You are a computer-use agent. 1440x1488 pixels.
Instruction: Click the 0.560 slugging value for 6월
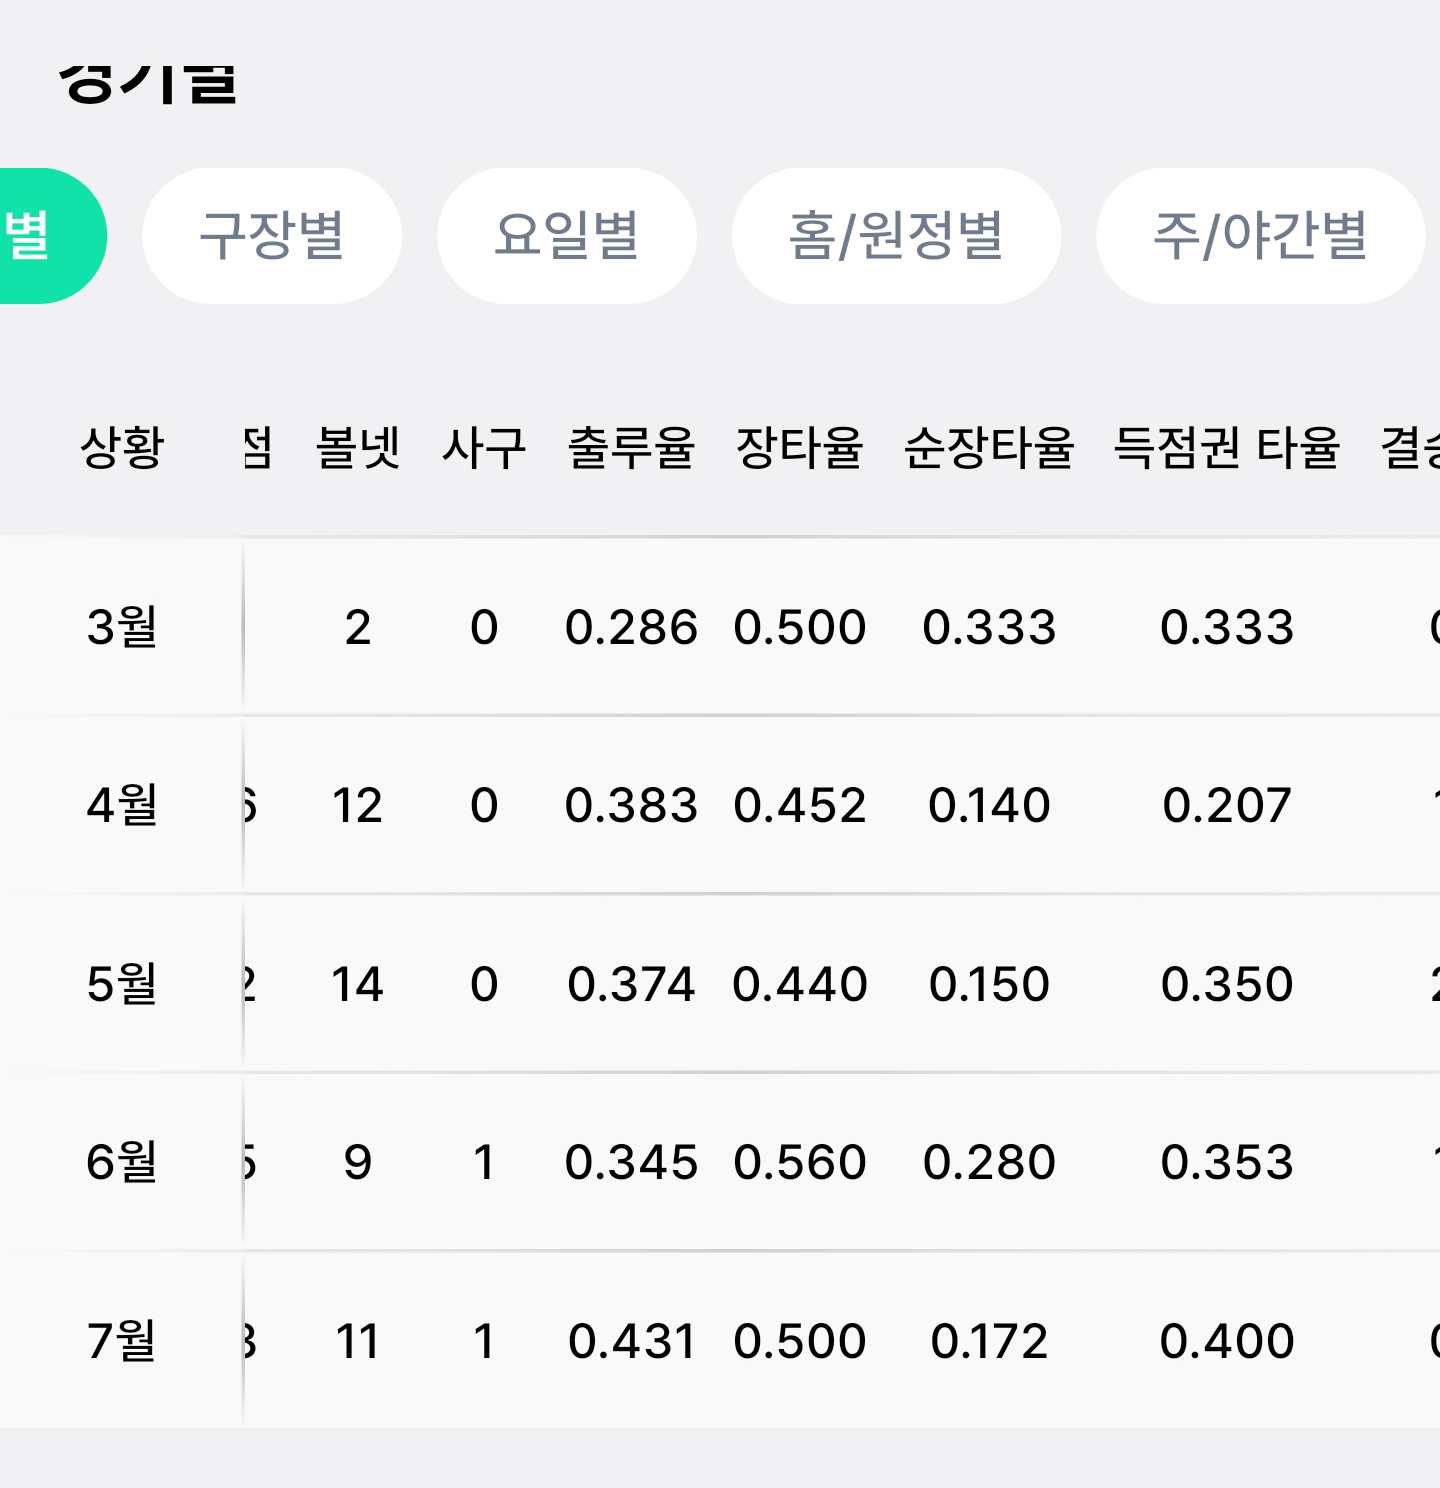tap(799, 1162)
